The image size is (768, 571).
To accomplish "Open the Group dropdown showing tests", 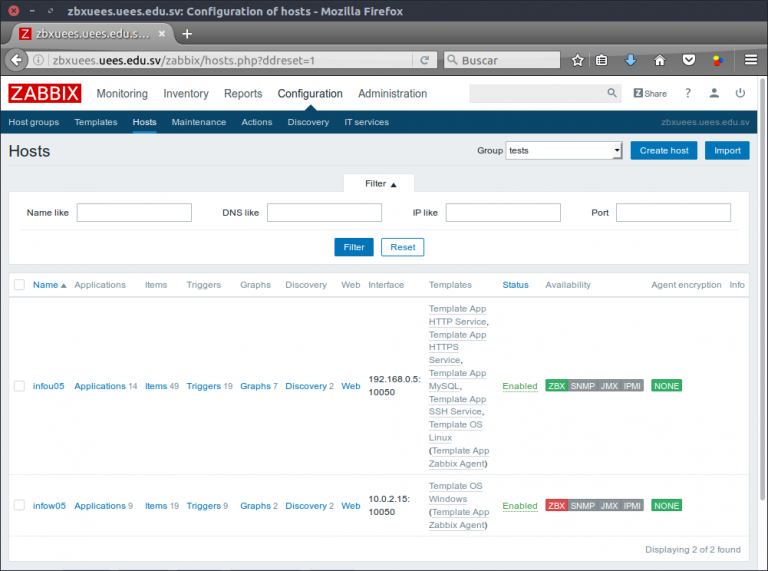I will coord(564,150).
